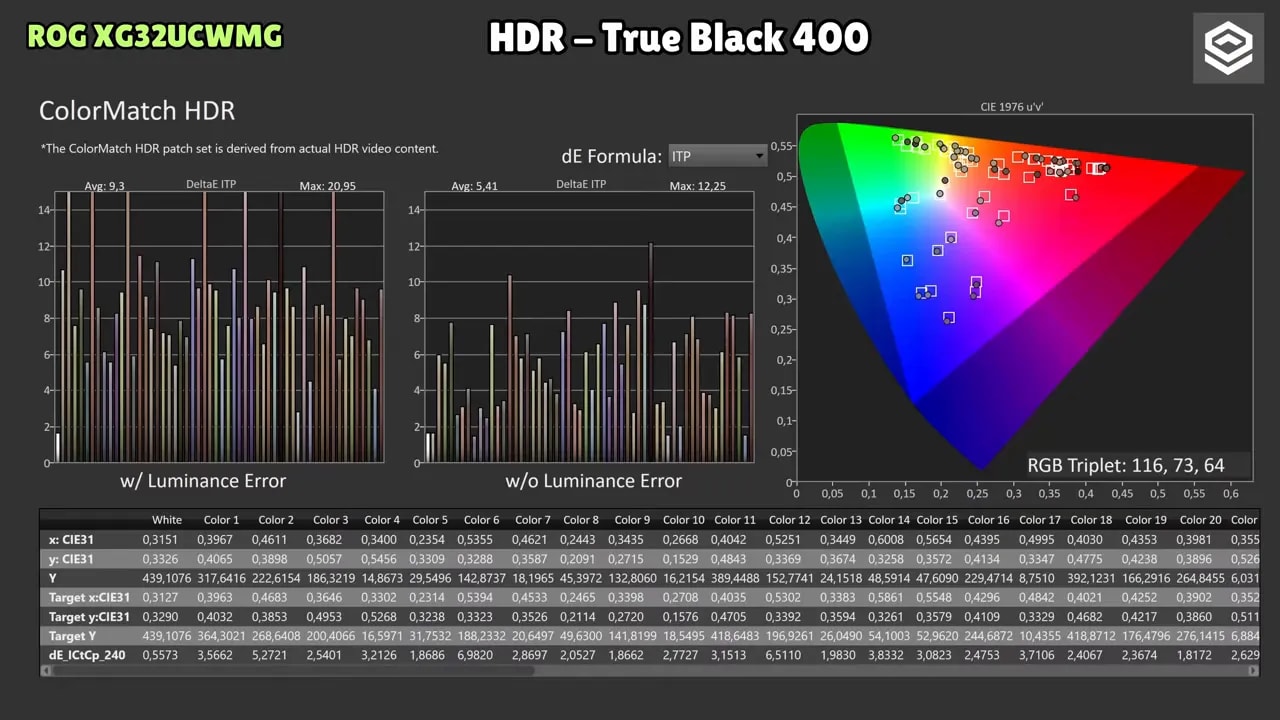Click the HDR – True Black 400 title
The width and height of the screenshot is (1280, 720).
click(x=678, y=38)
